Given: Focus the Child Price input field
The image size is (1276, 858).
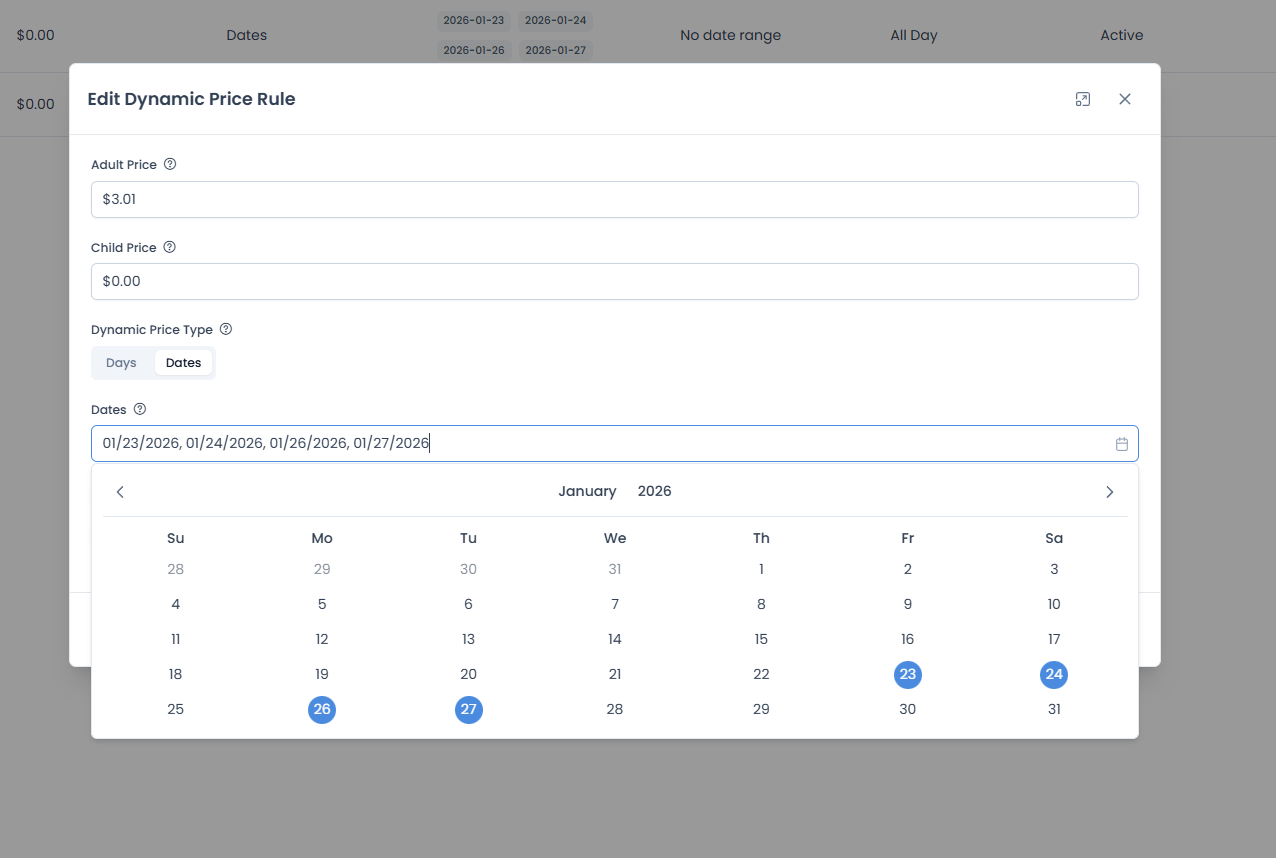Looking at the screenshot, I should coord(615,281).
